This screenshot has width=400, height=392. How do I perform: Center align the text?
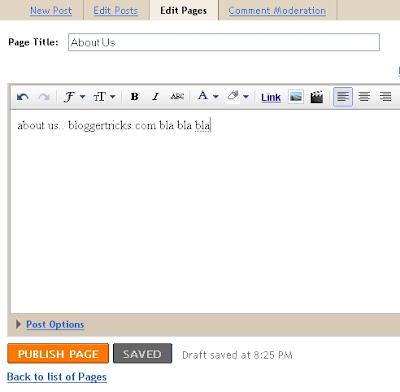[x=364, y=97]
